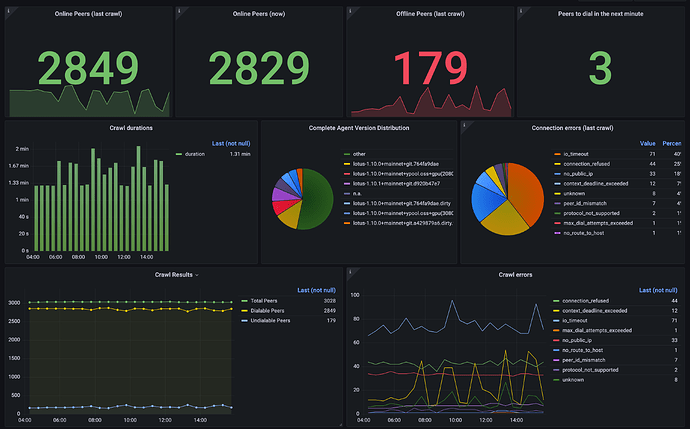Select lotus-1.10.0+mainnet+git.a429879a6.dirty legend entry

pos(403,223)
